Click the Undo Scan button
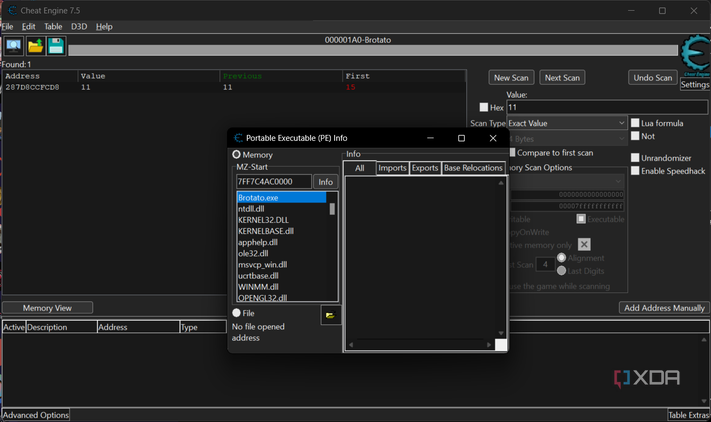This screenshot has width=711, height=422. [x=653, y=78]
